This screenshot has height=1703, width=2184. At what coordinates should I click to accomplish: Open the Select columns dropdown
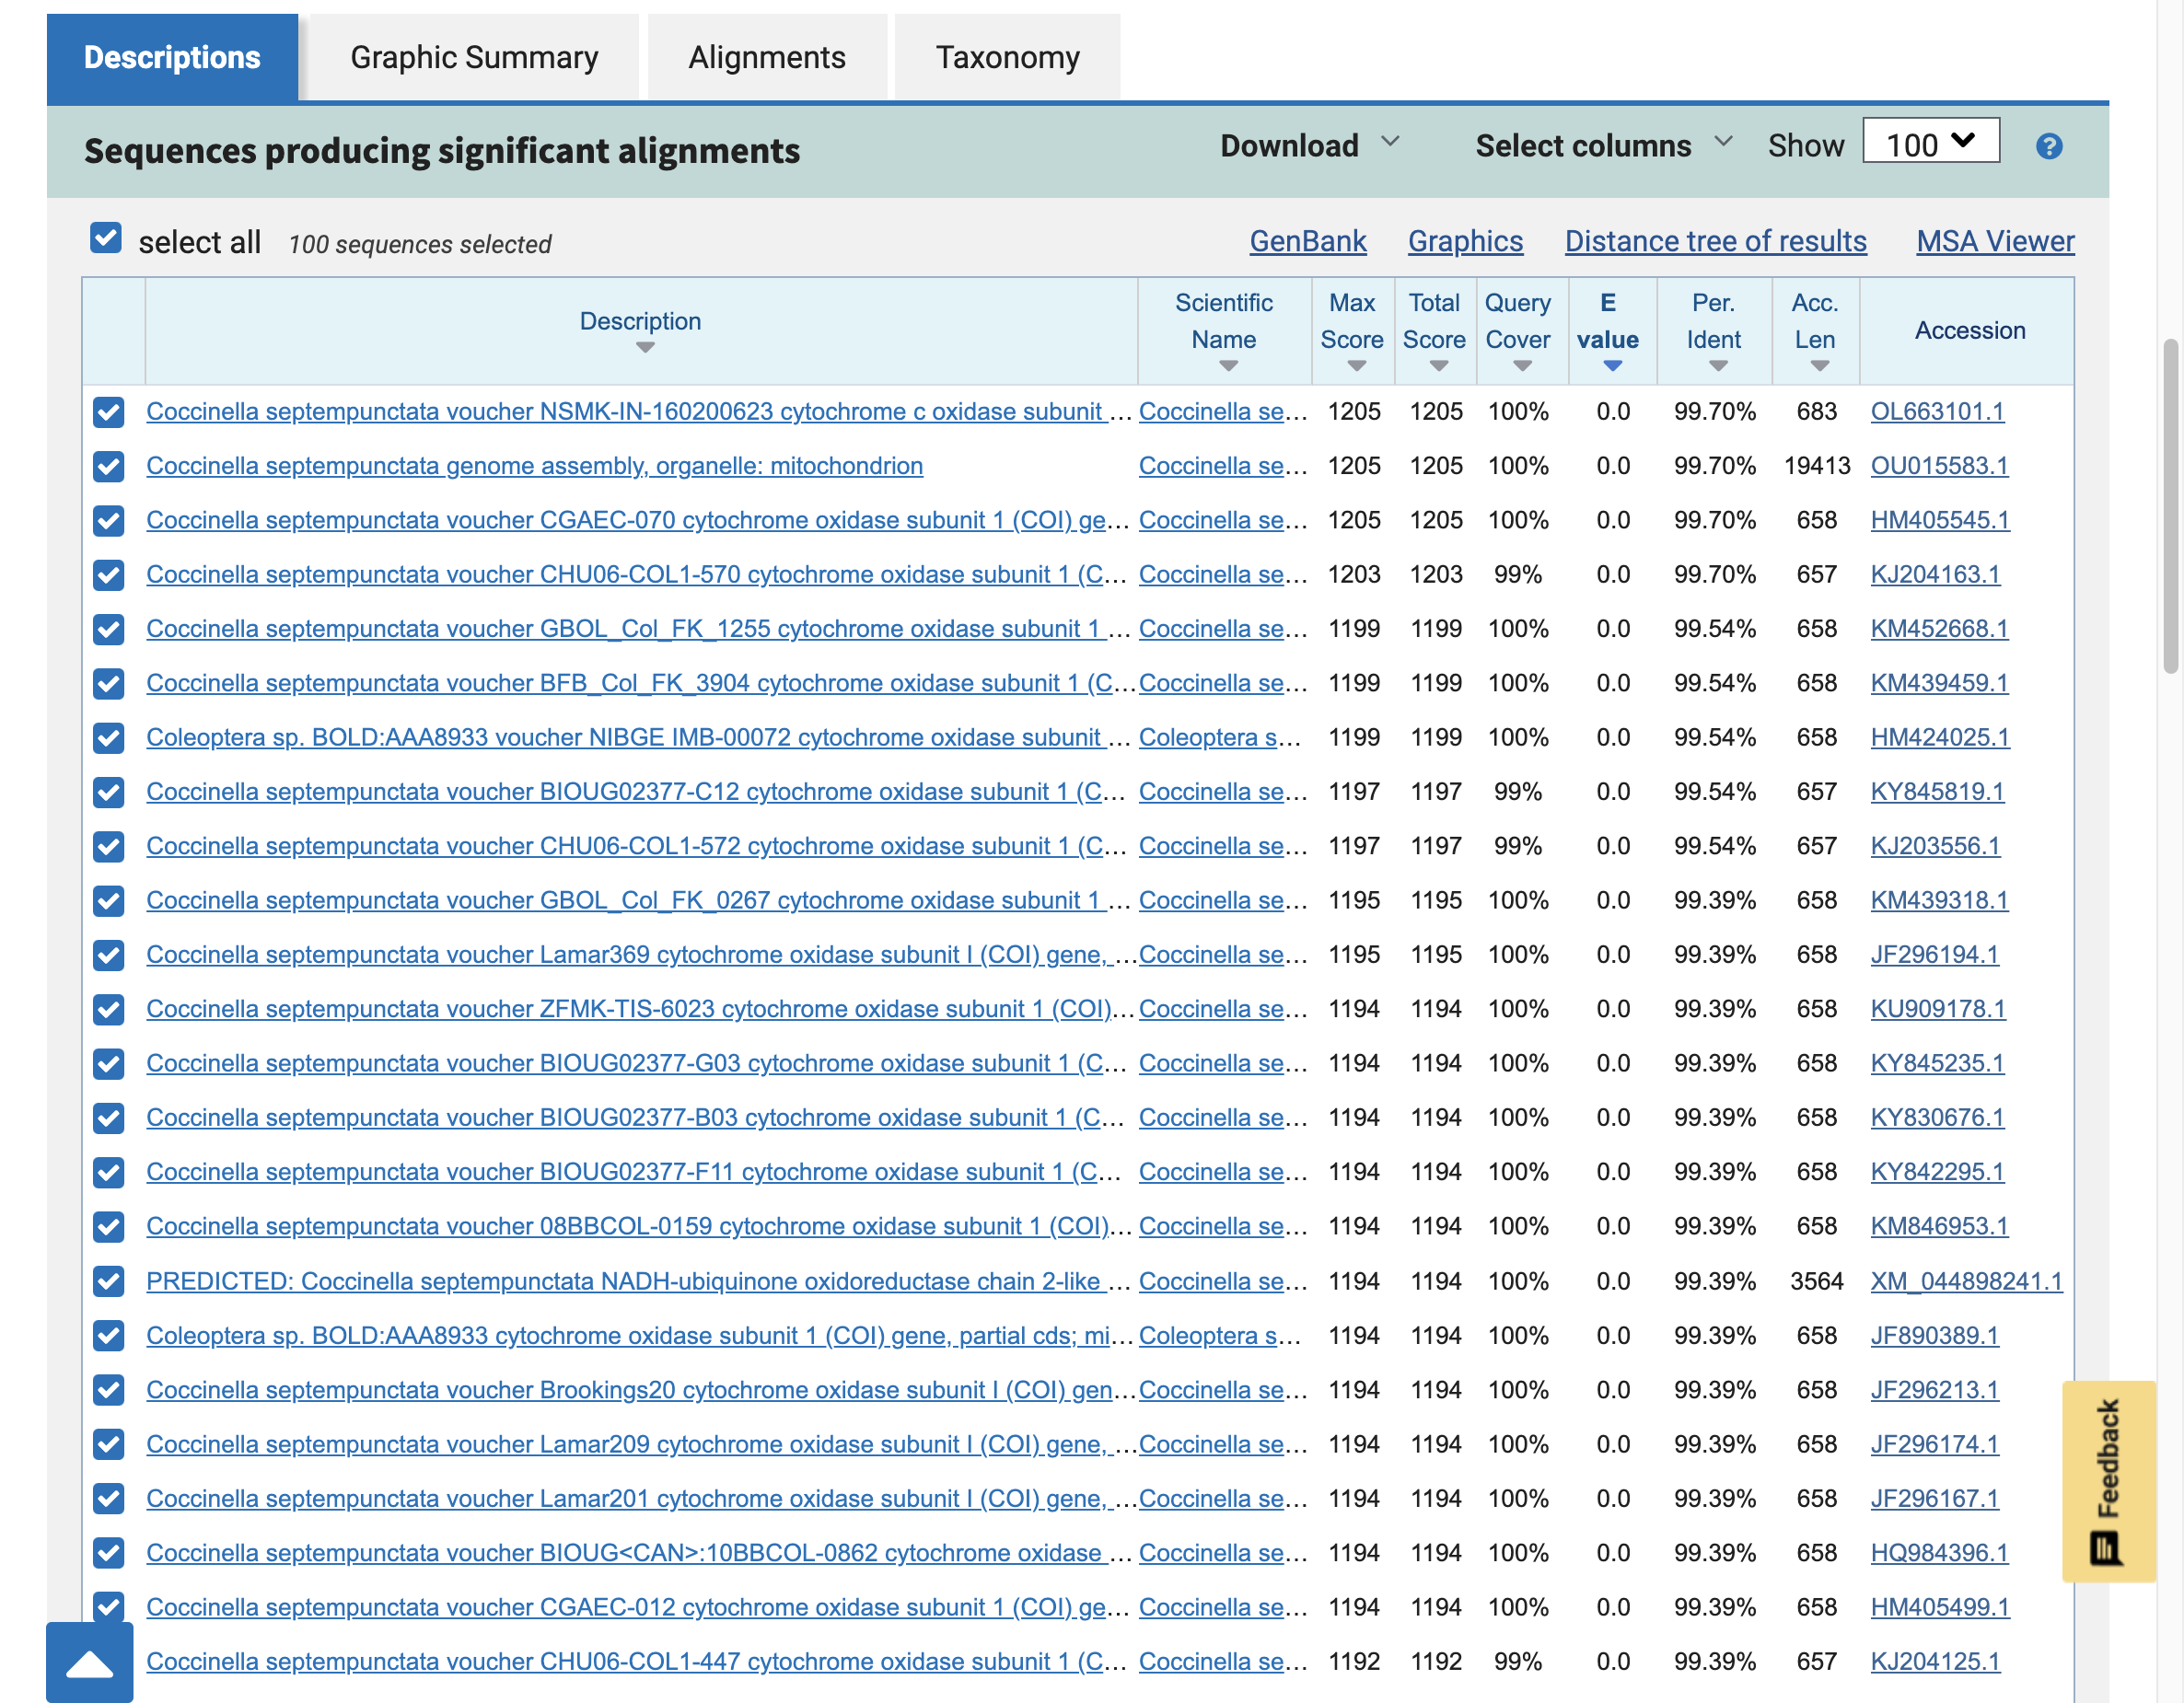point(1603,146)
